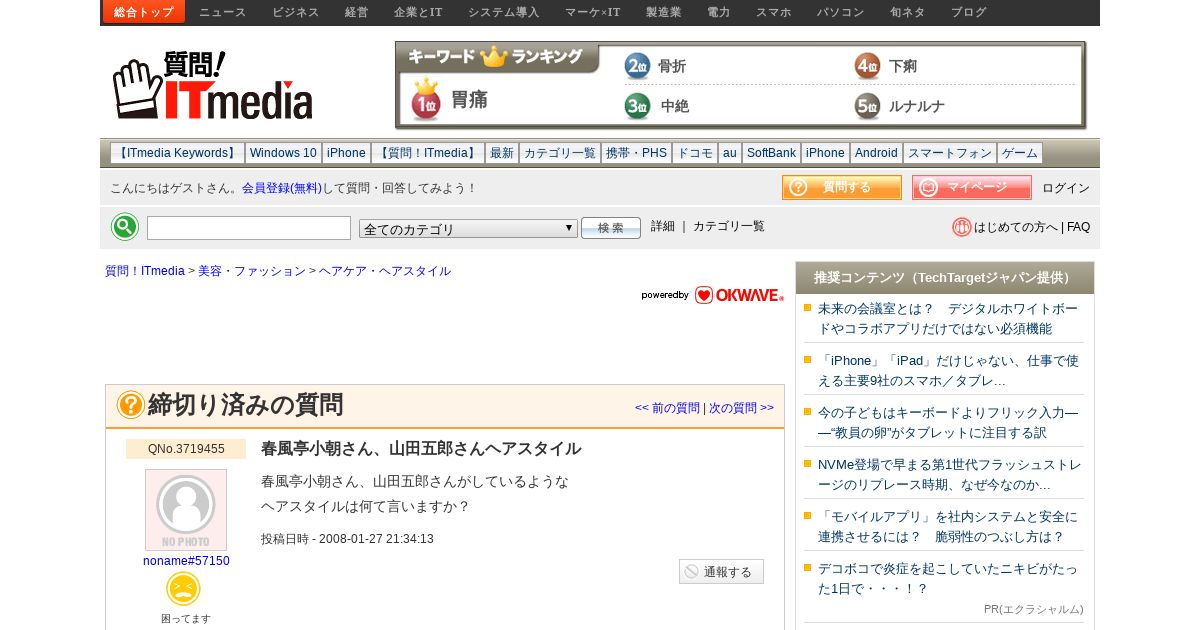The width and height of the screenshot is (1200, 630).
Task: Open the 経営 menu item
Action: click(357, 12)
